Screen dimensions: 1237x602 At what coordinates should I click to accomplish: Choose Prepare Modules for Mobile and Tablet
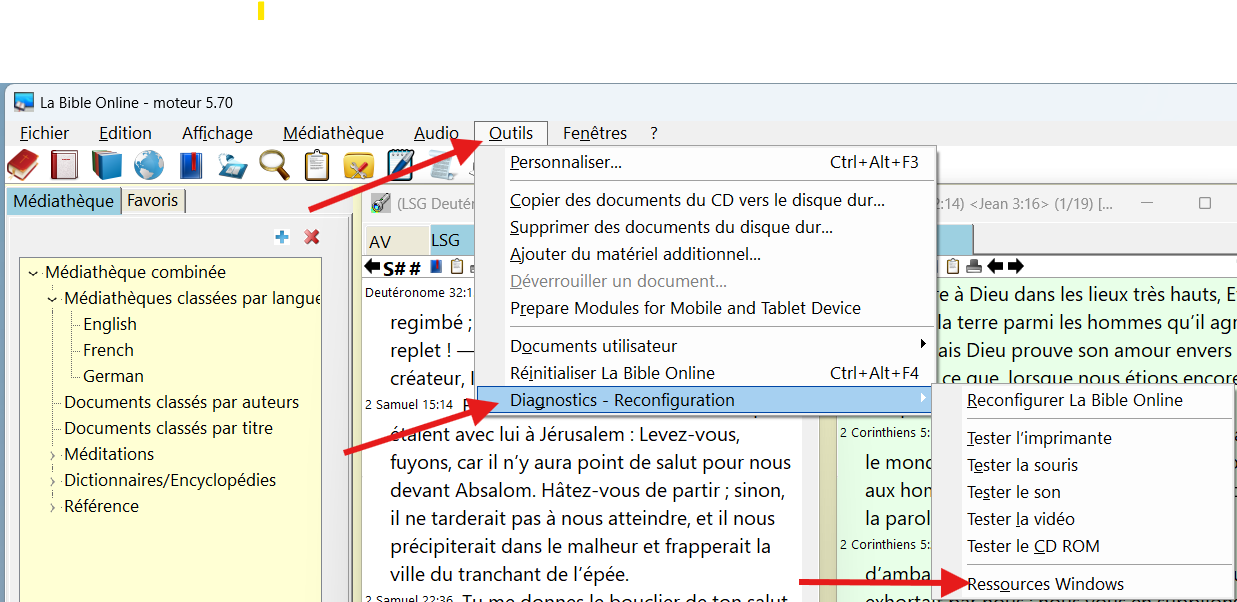705,308
